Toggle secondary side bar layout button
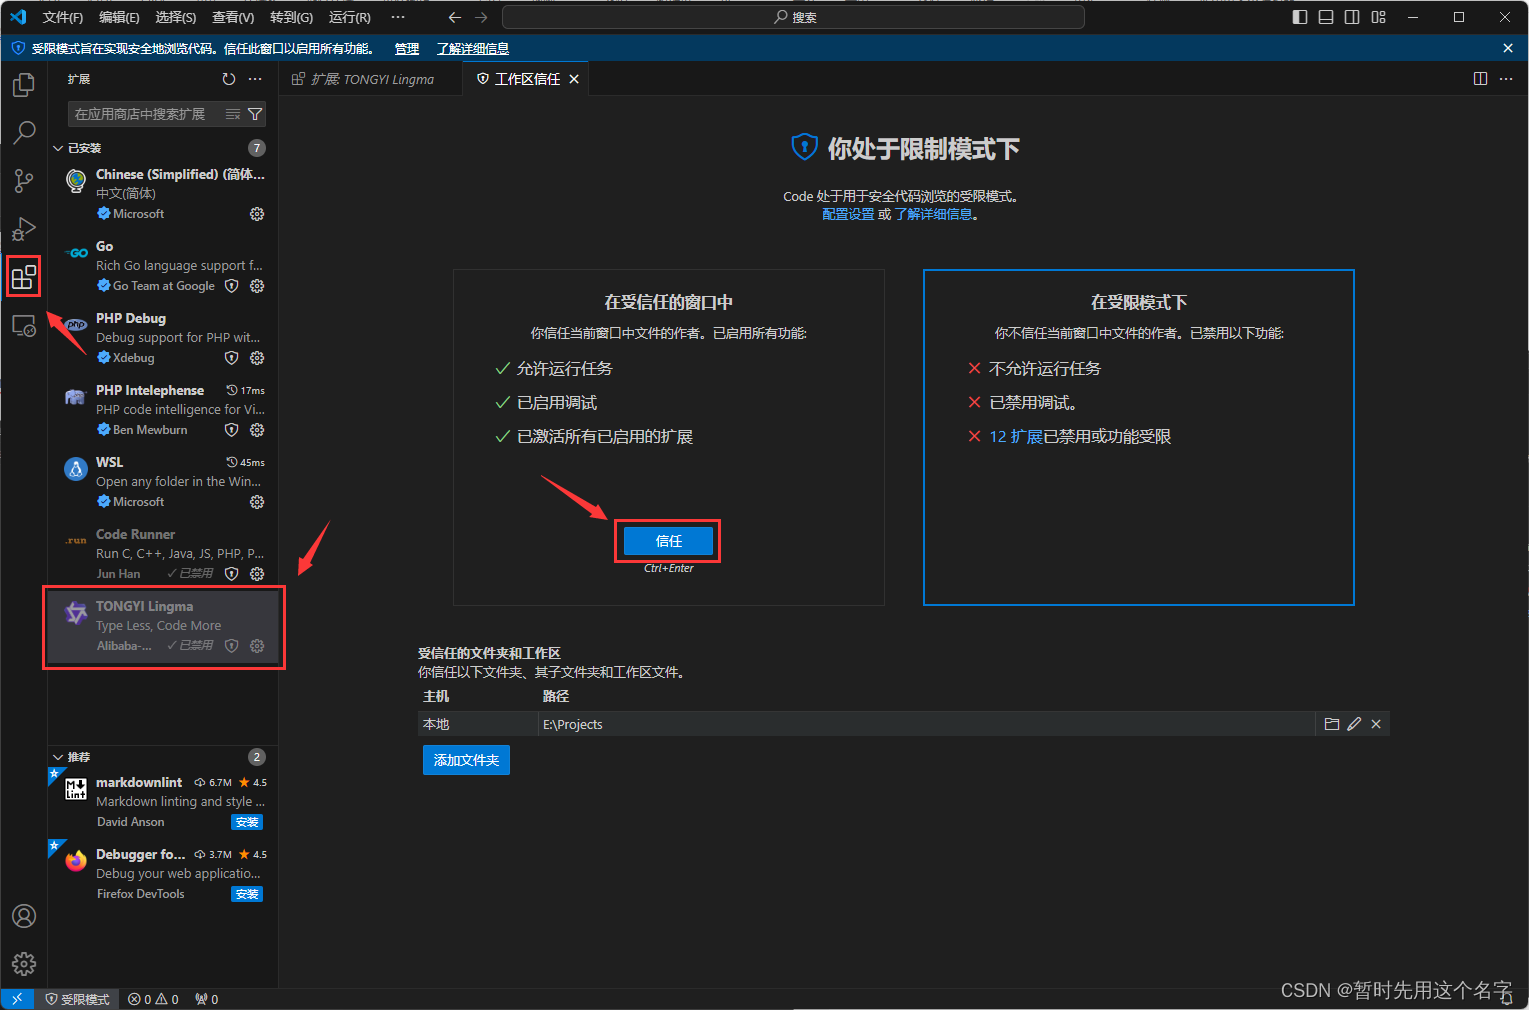This screenshot has height=1010, width=1529. click(1352, 17)
